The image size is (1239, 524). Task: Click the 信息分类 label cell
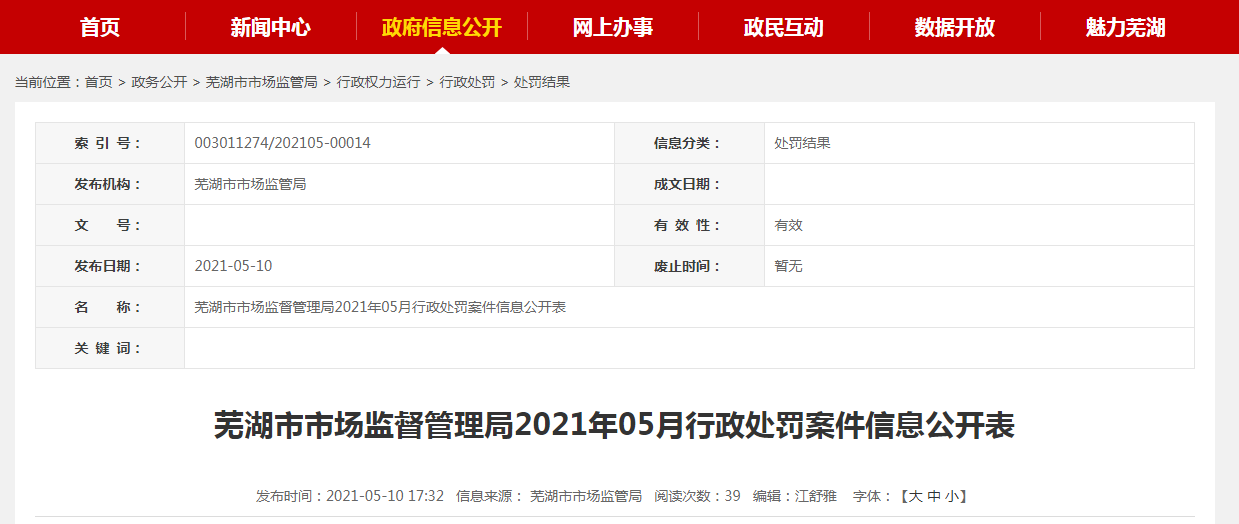(x=690, y=143)
